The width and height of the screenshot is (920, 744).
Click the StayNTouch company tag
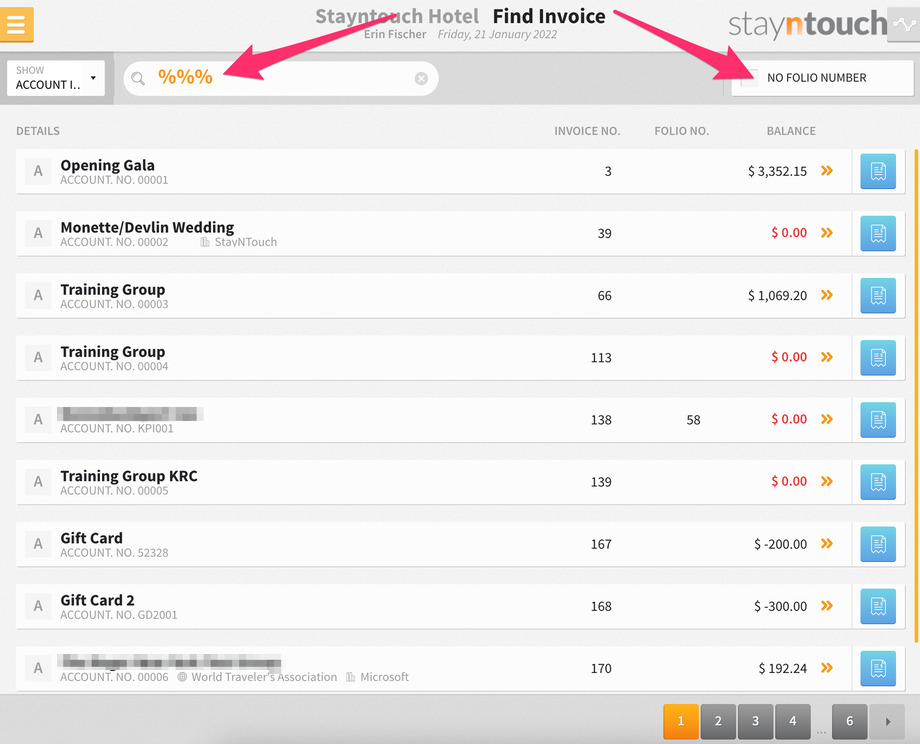pos(239,242)
